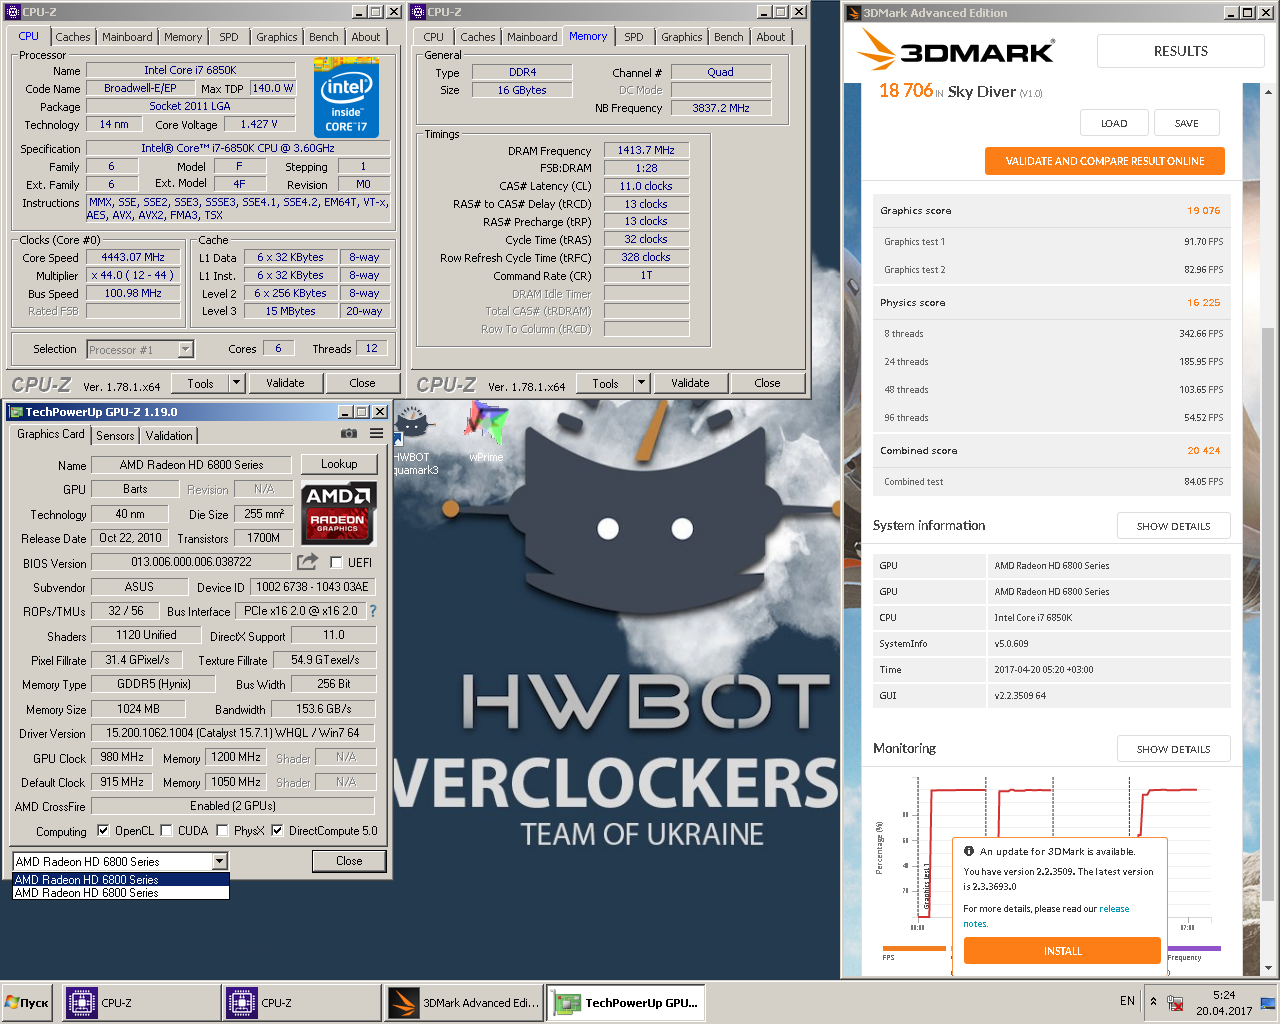This screenshot has width=1280, height=1024.
Task: Click the Tools button in left CPU-Z window
Action: coord(200,383)
